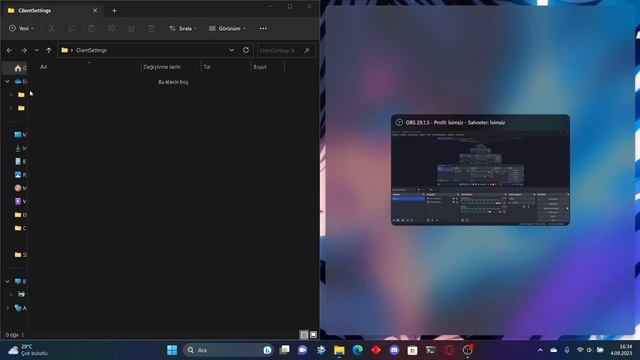Open Pictures in the sidebar

(18, 175)
